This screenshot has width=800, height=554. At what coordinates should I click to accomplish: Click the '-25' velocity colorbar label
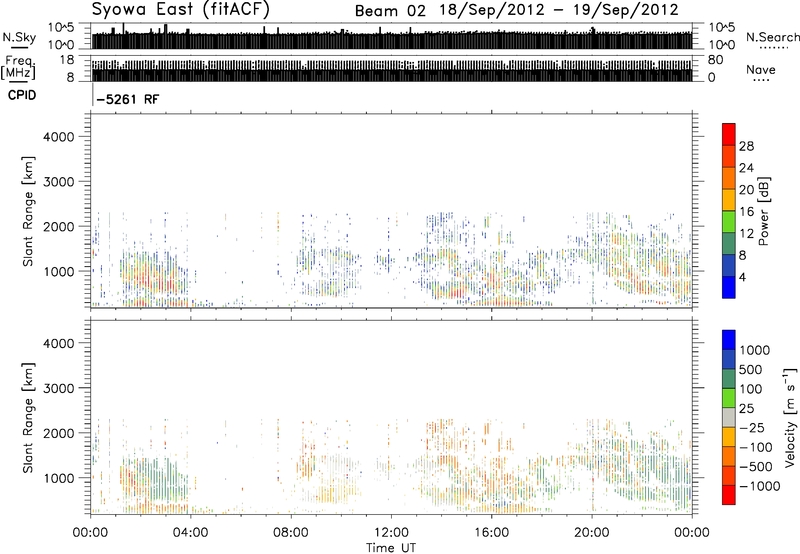tap(753, 428)
